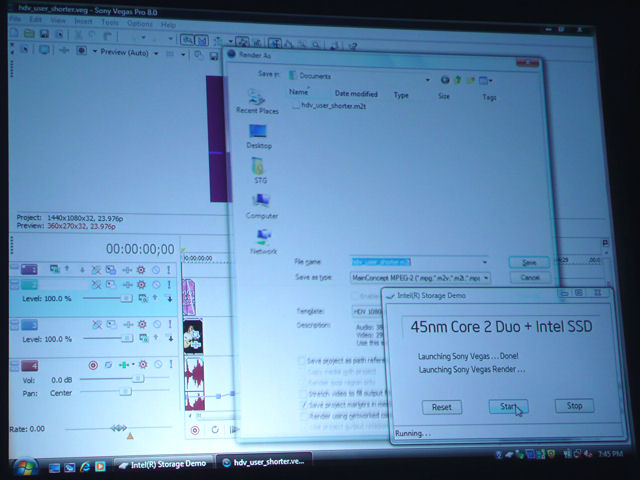The image size is (640, 480).
Task: Uncheck Save project markers in media
Action: tap(303, 404)
